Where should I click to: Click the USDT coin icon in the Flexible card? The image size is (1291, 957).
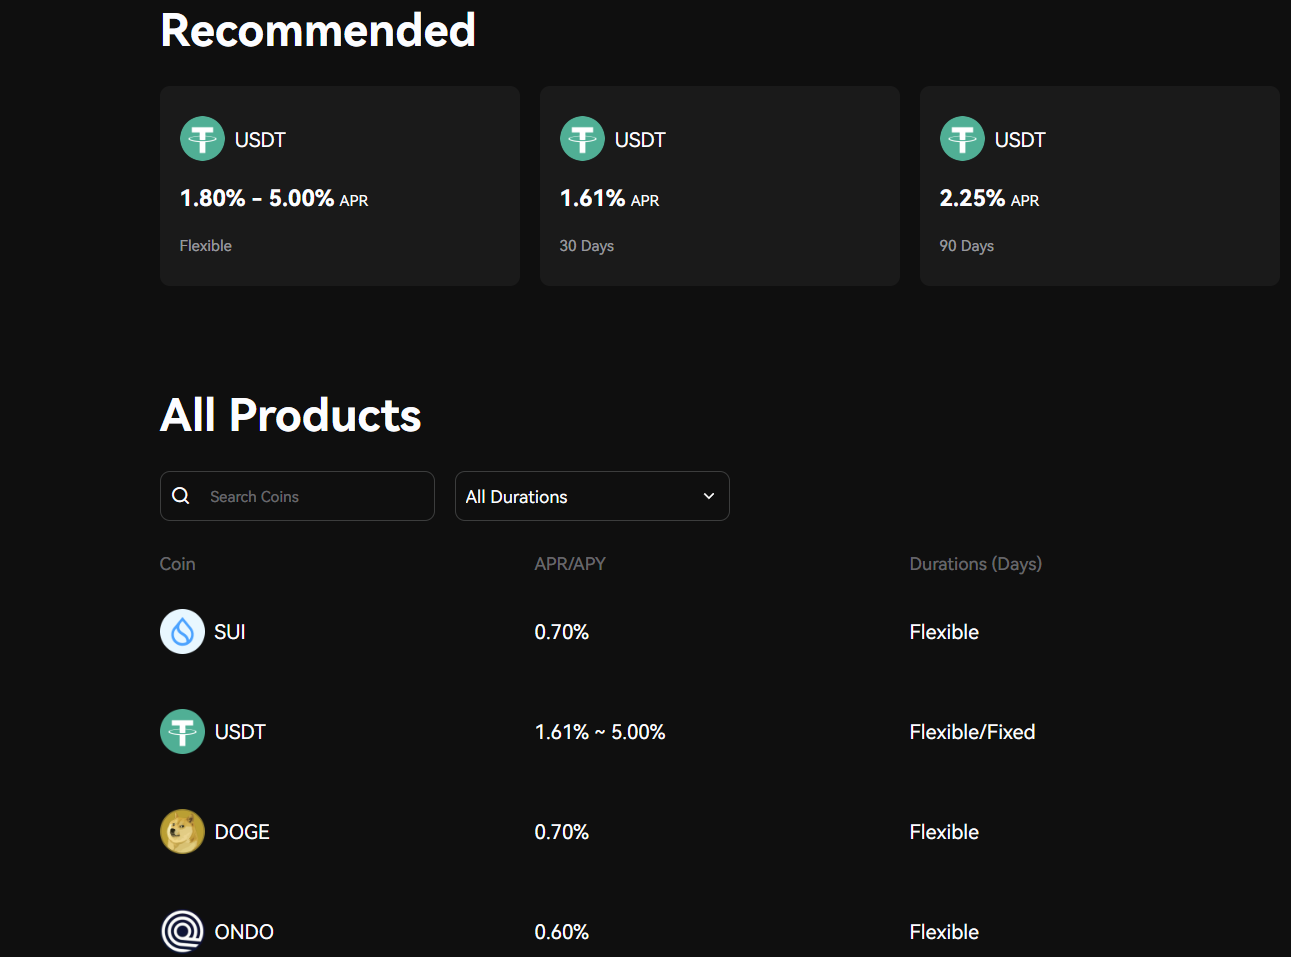coord(202,139)
